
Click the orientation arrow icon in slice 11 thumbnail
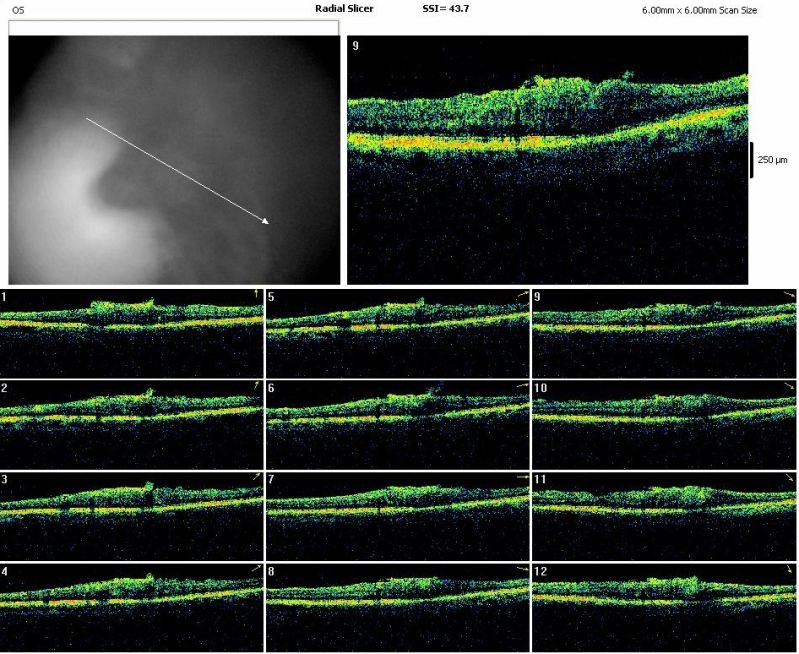tap(789, 478)
